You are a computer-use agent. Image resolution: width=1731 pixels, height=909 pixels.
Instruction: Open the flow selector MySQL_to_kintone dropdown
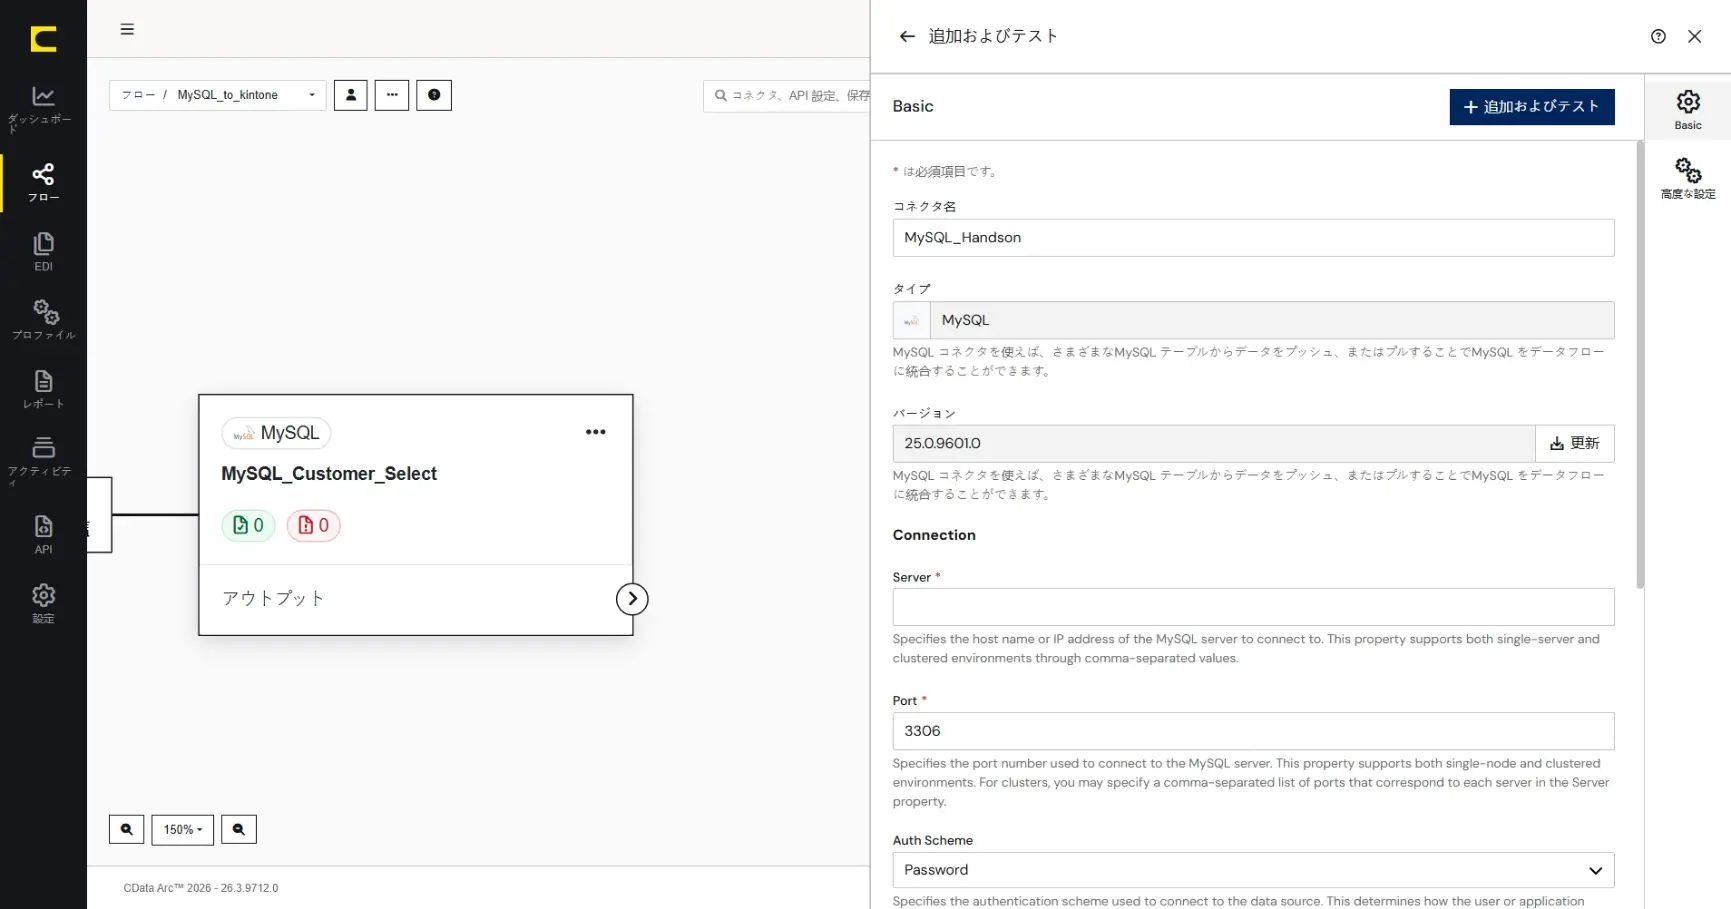tap(218, 95)
